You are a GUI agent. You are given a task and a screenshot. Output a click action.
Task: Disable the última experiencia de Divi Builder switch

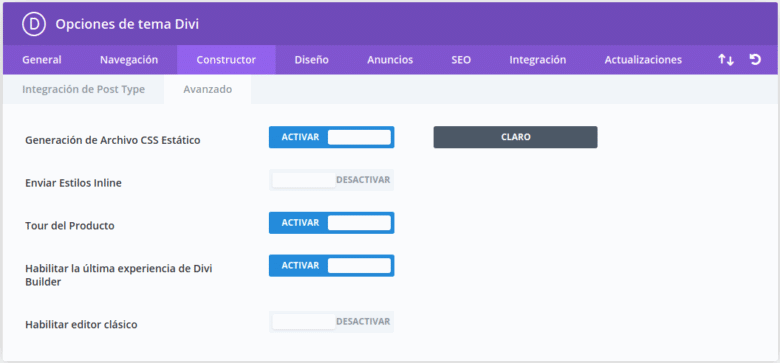point(331,266)
